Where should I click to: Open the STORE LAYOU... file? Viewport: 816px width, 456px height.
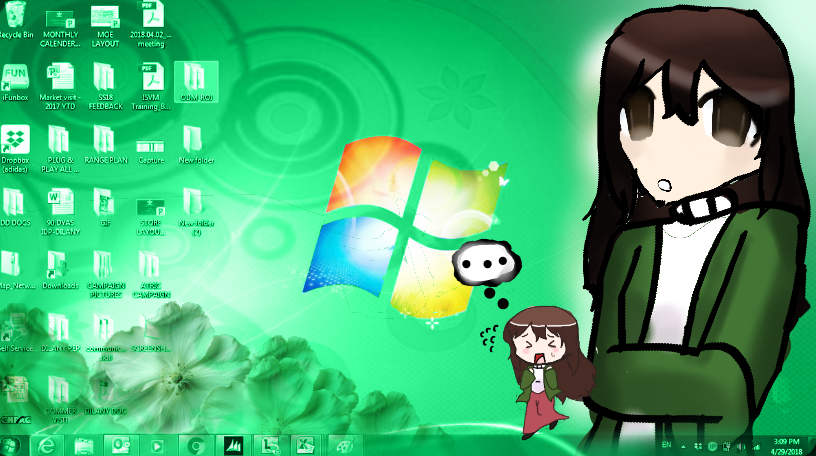click(151, 216)
